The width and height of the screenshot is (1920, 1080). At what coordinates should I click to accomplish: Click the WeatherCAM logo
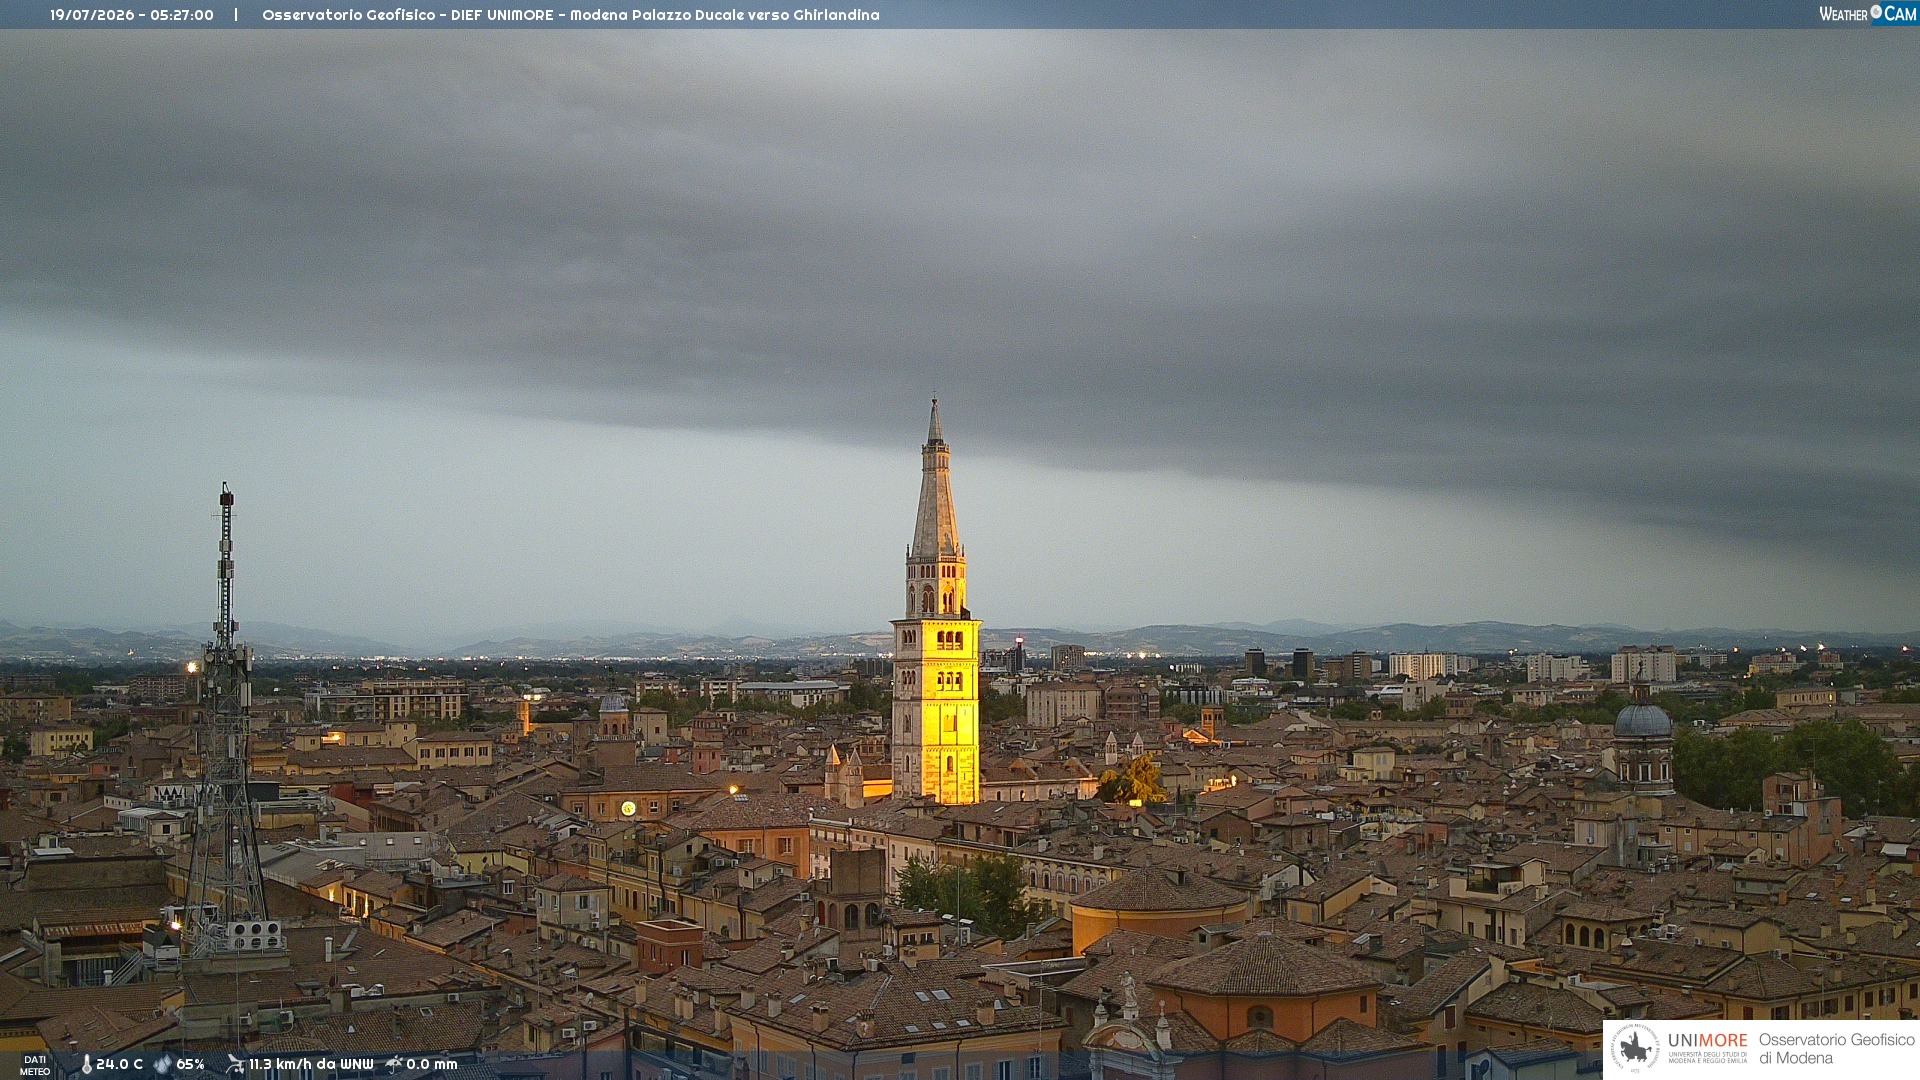1868,14
